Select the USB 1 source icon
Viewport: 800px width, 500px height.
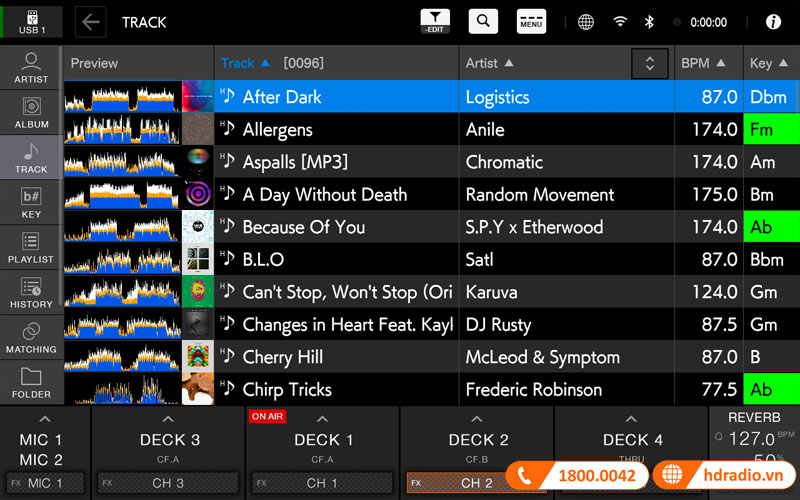tap(32, 22)
